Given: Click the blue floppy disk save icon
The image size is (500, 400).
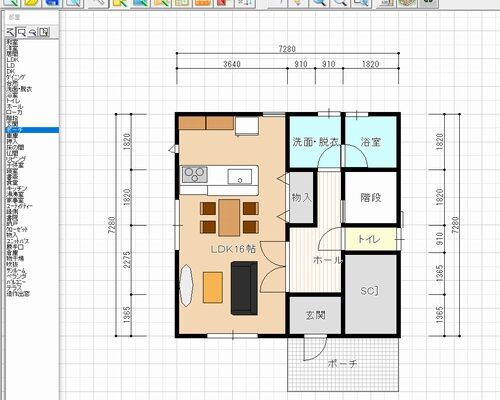Looking at the screenshot, I should click(x=52, y=3).
